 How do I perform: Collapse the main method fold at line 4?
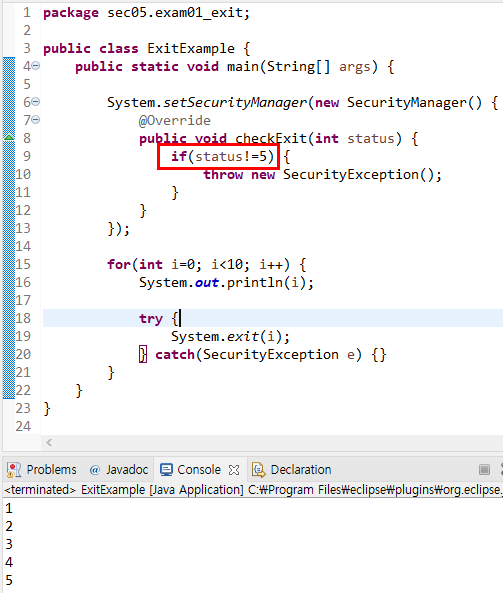pyautogui.click(x=36, y=66)
